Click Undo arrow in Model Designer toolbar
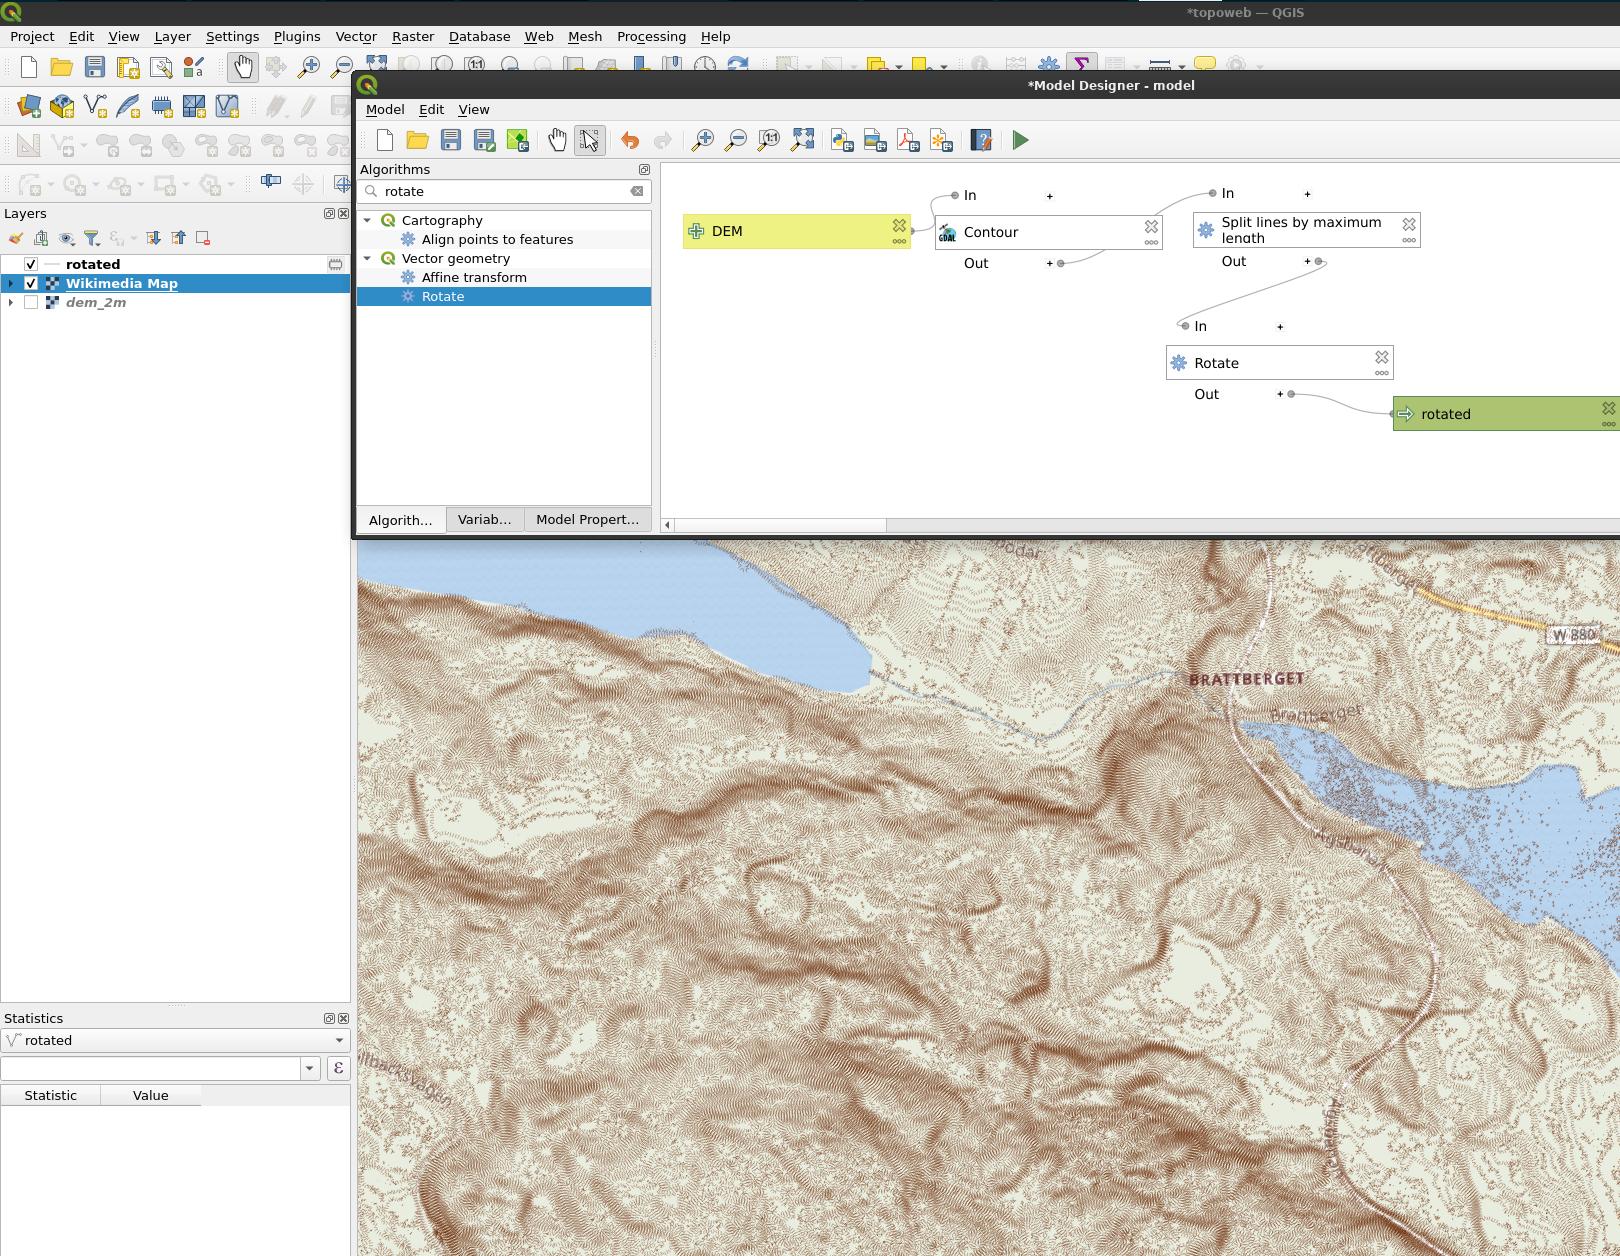The image size is (1620, 1256). [629, 141]
